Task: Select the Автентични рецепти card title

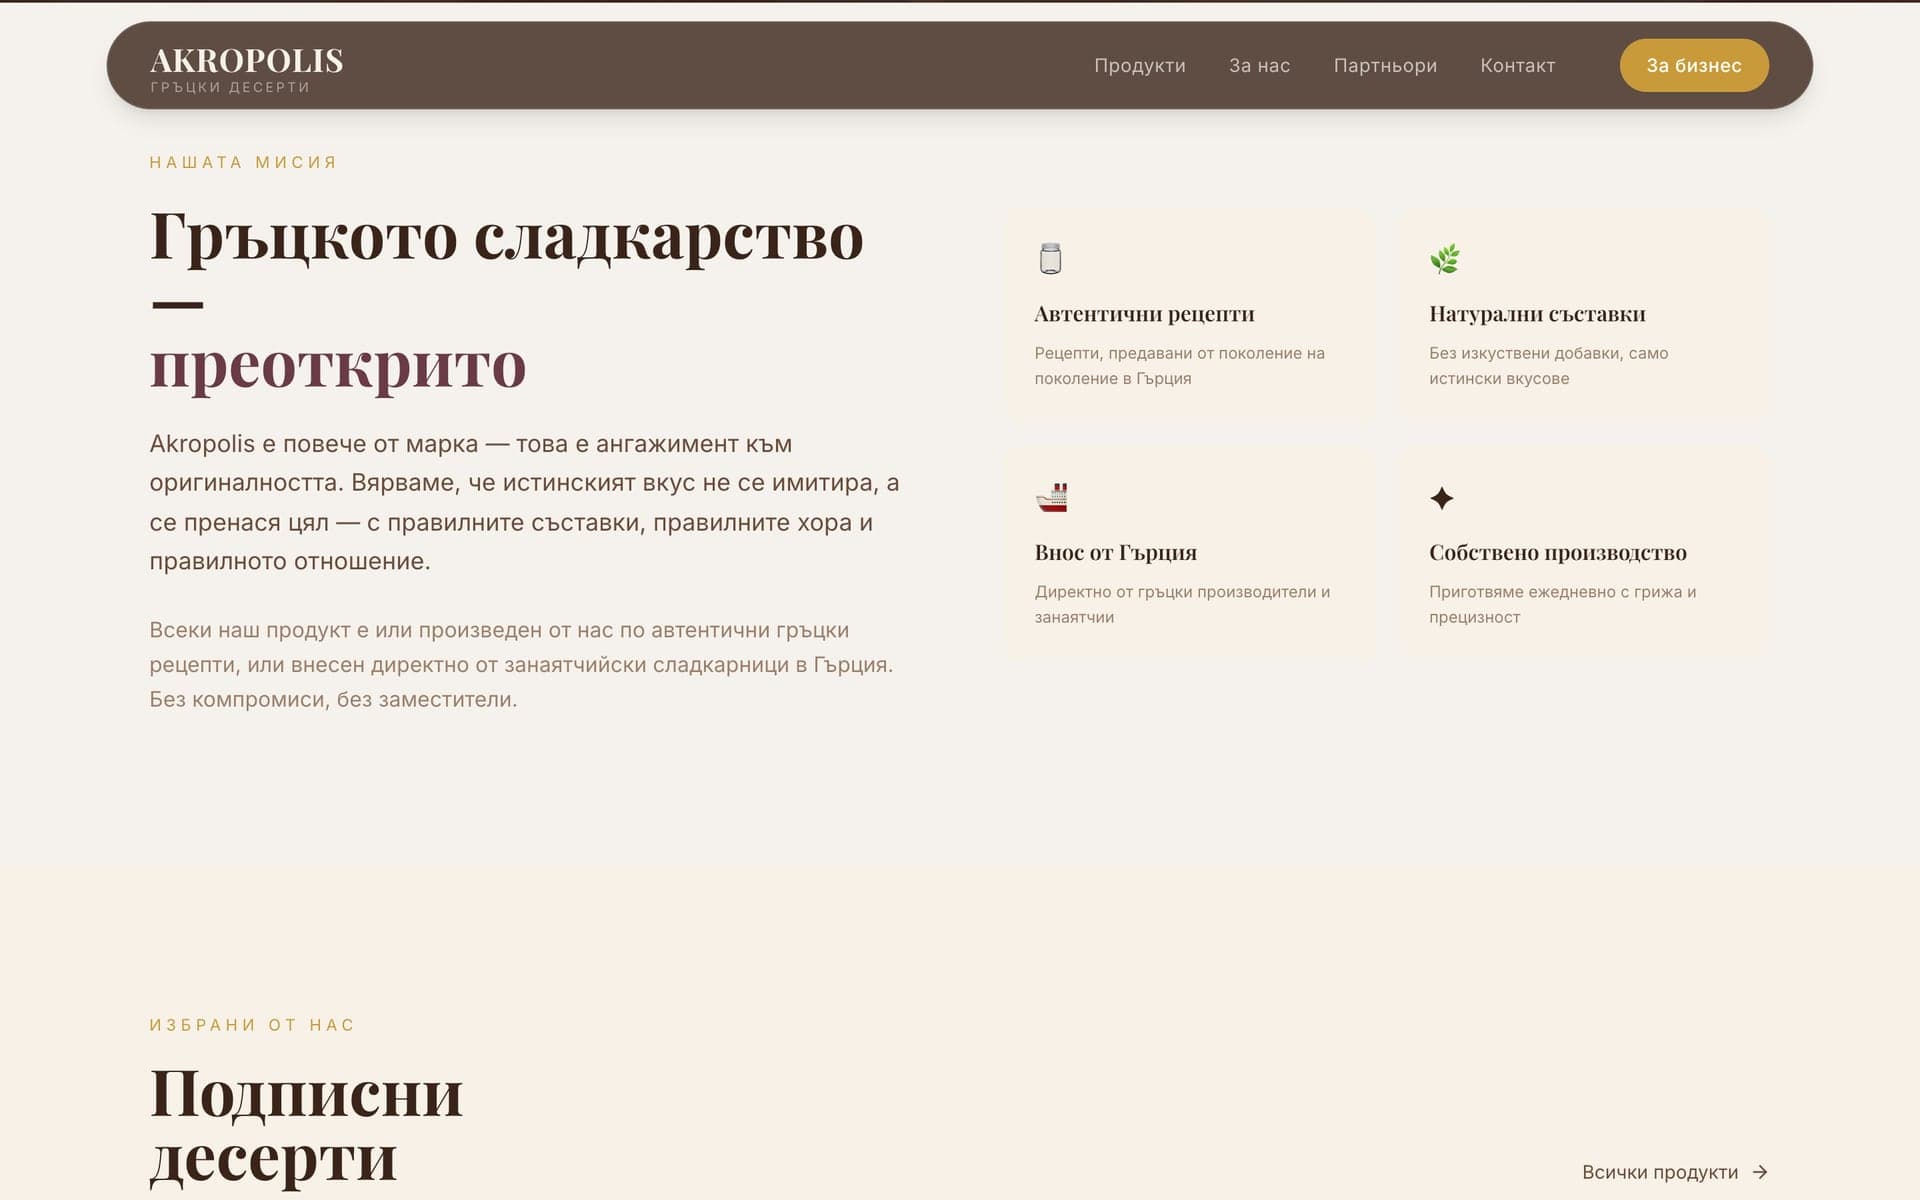Action: [x=1144, y=314]
